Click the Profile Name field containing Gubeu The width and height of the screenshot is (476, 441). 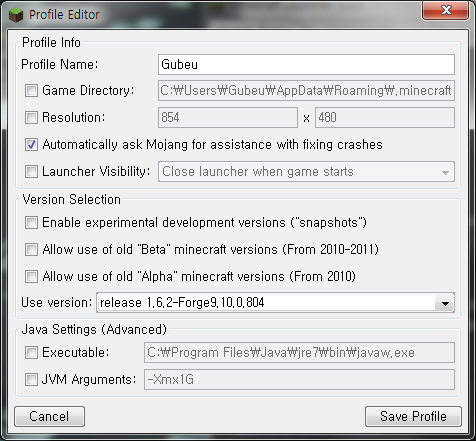click(x=306, y=64)
